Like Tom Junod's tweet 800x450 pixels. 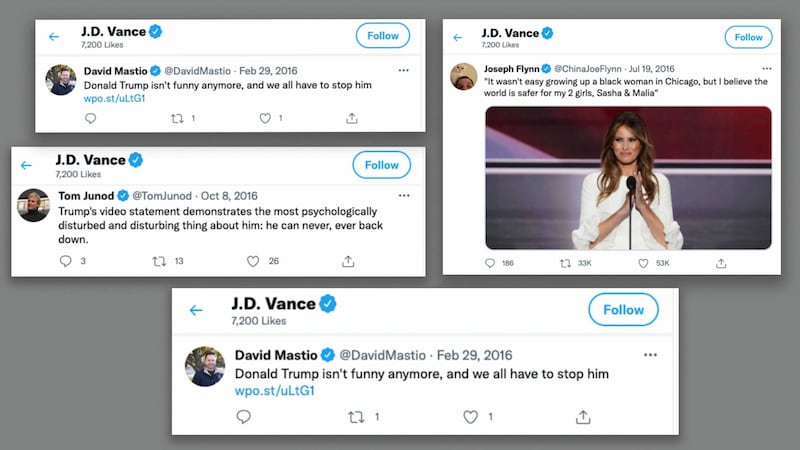[x=253, y=261]
